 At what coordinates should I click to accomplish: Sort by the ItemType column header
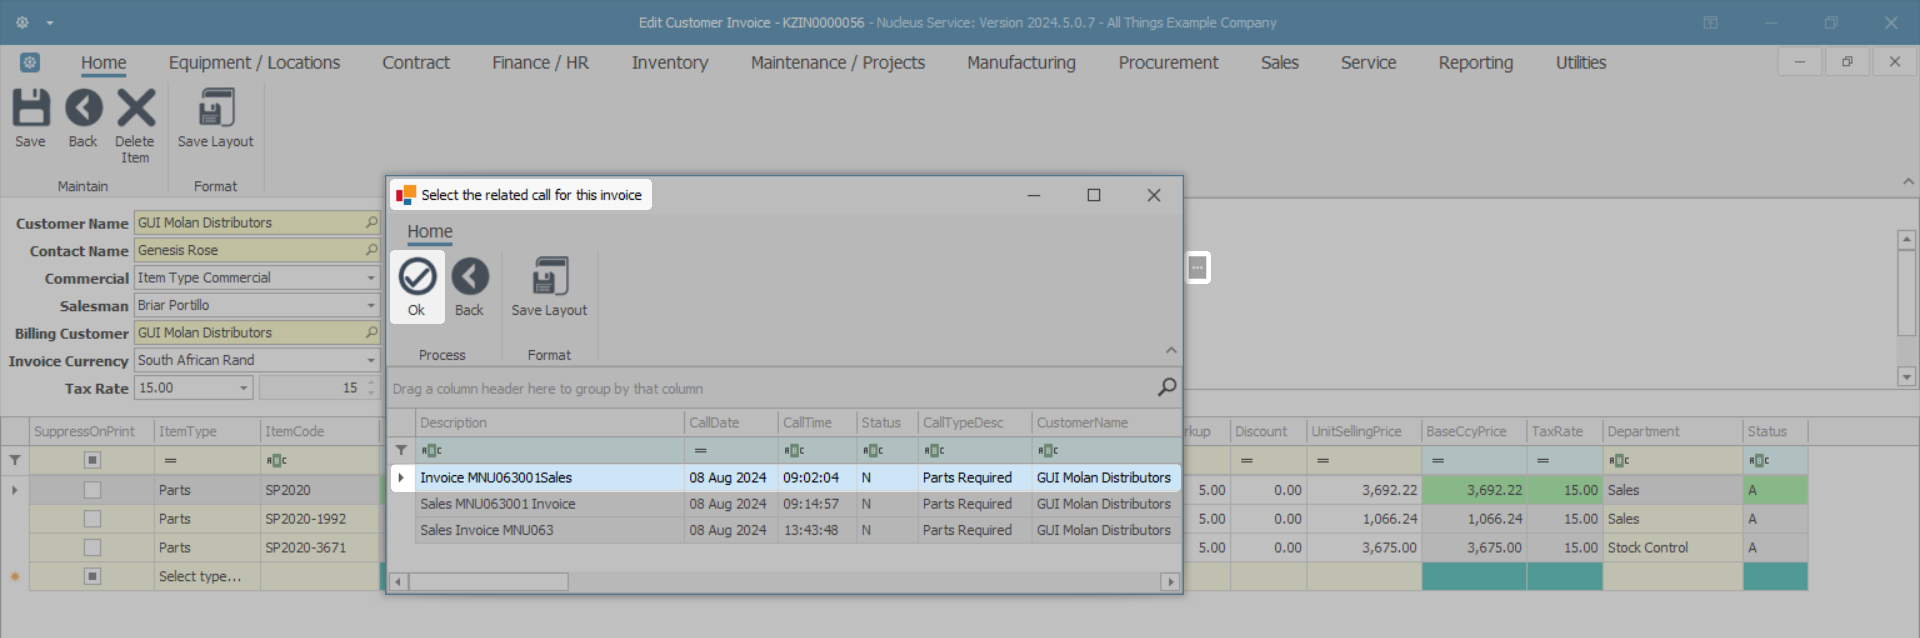tap(207, 432)
